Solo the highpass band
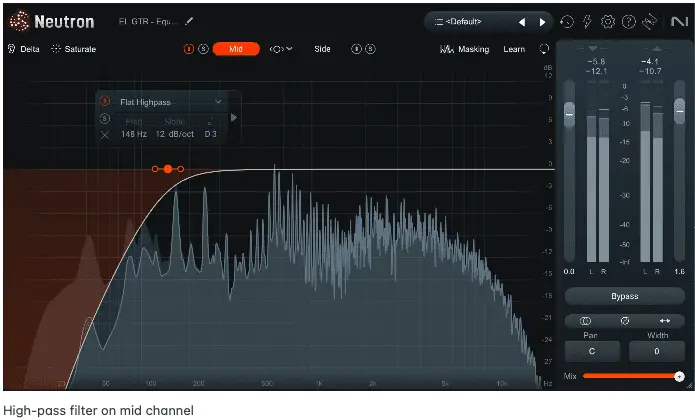 [x=105, y=118]
